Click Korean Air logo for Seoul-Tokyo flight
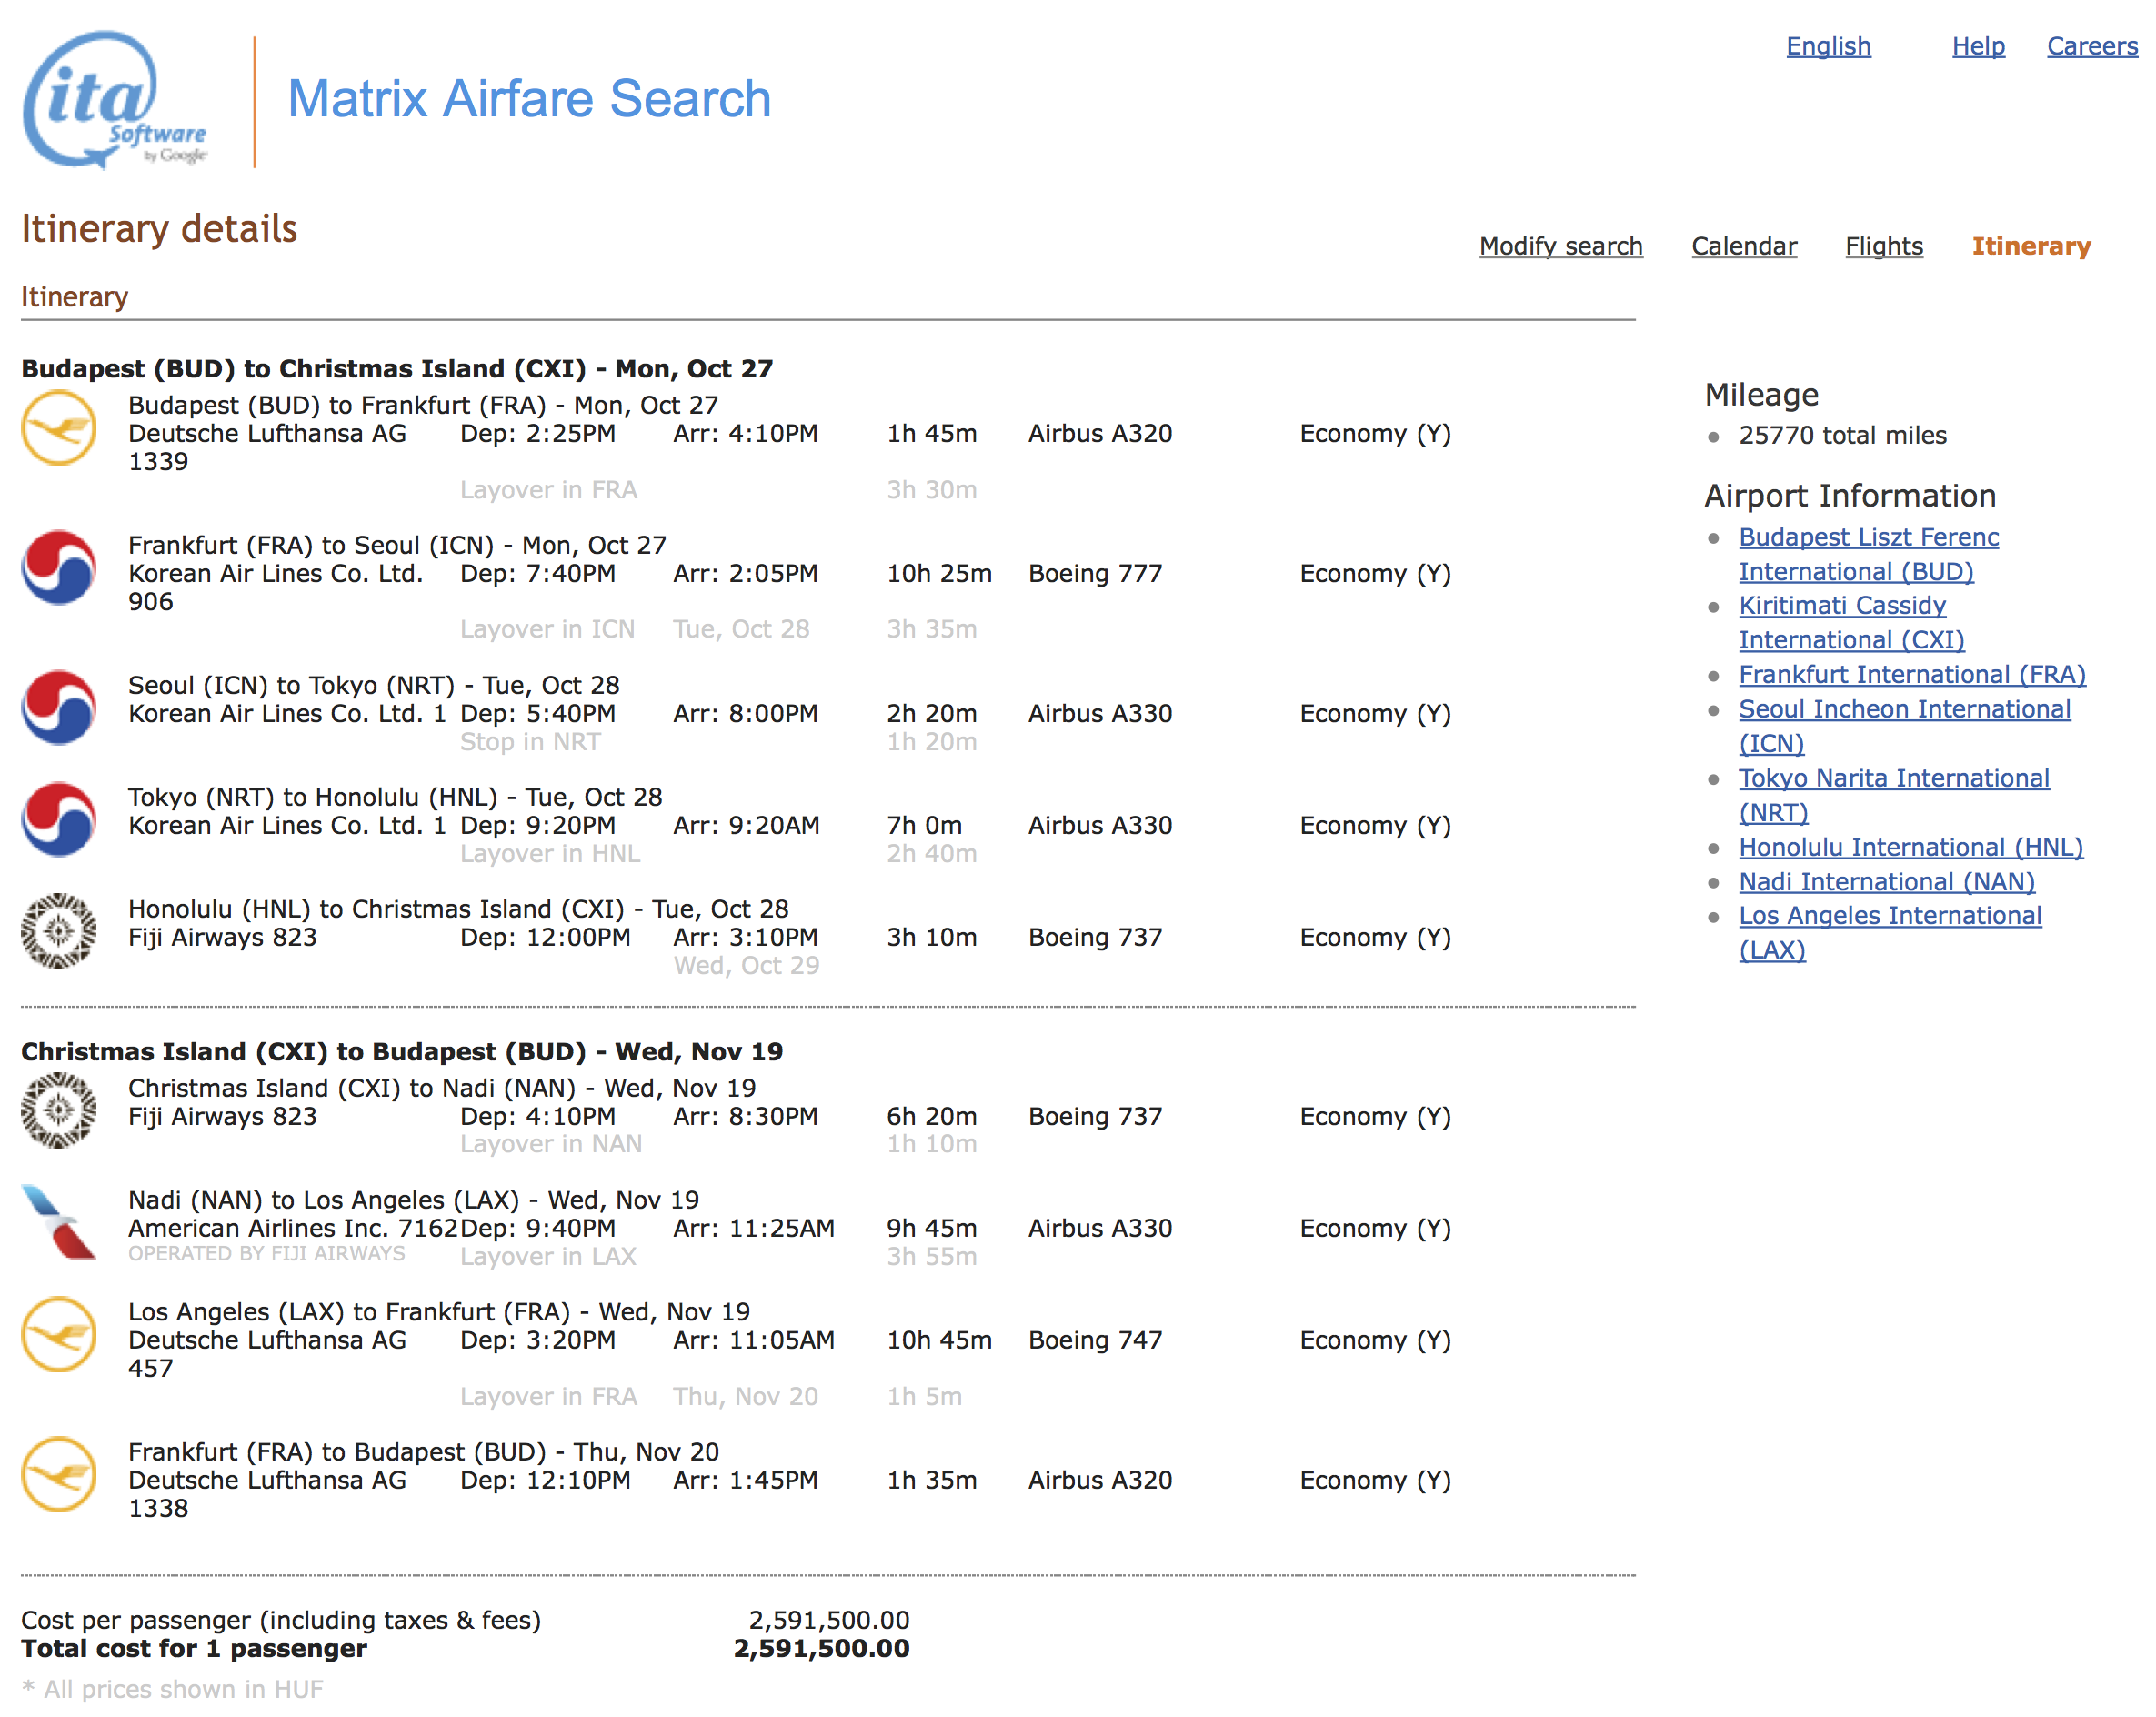 click(x=59, y=708)
